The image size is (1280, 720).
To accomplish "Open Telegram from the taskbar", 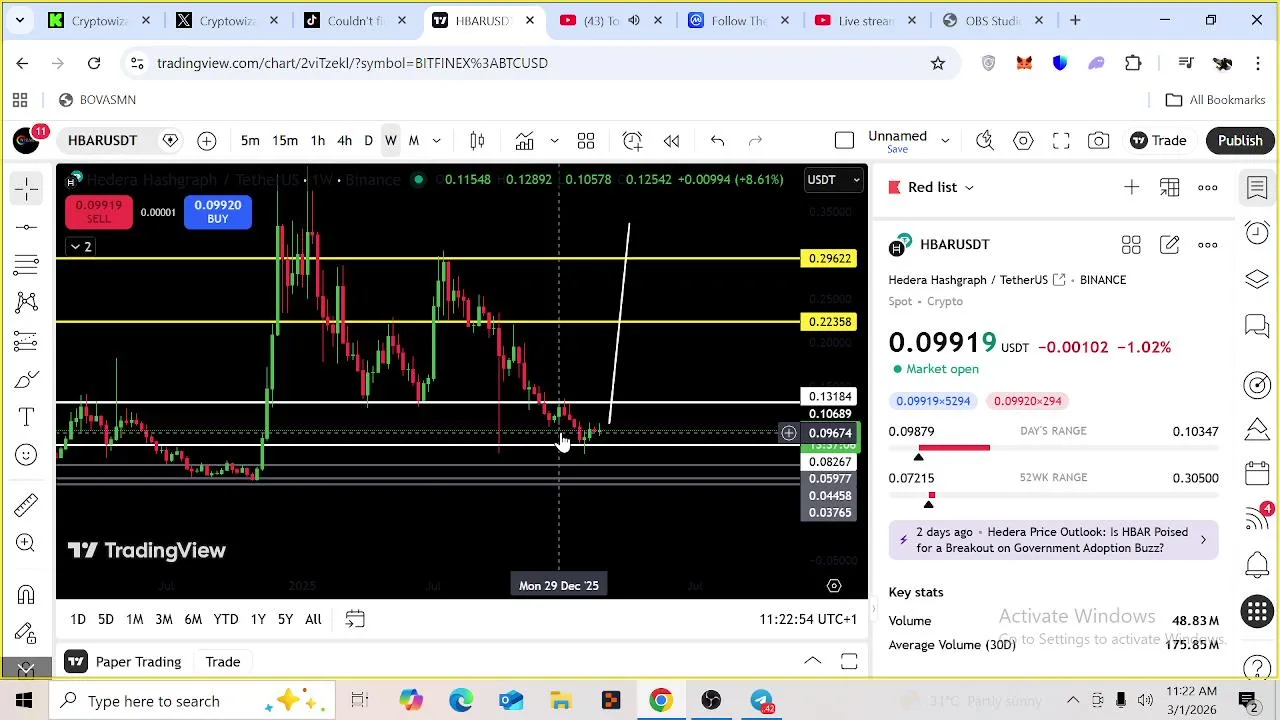I will pos(761,701).
